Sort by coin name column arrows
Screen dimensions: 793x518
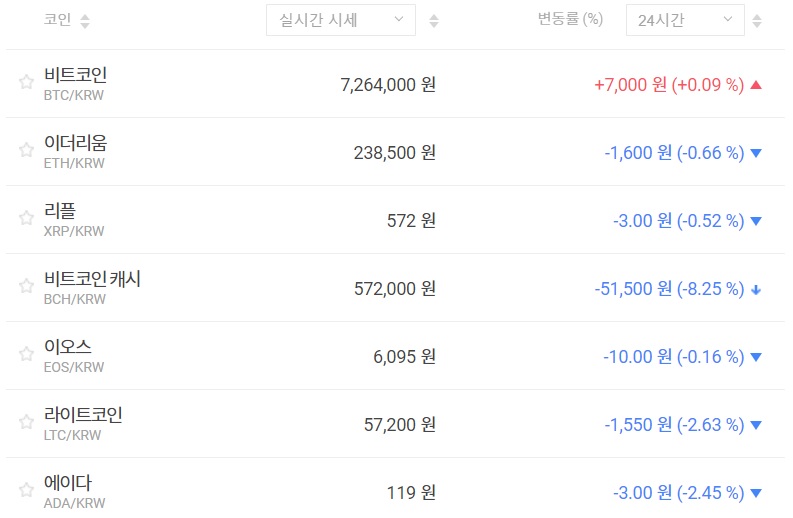point(84,21)
